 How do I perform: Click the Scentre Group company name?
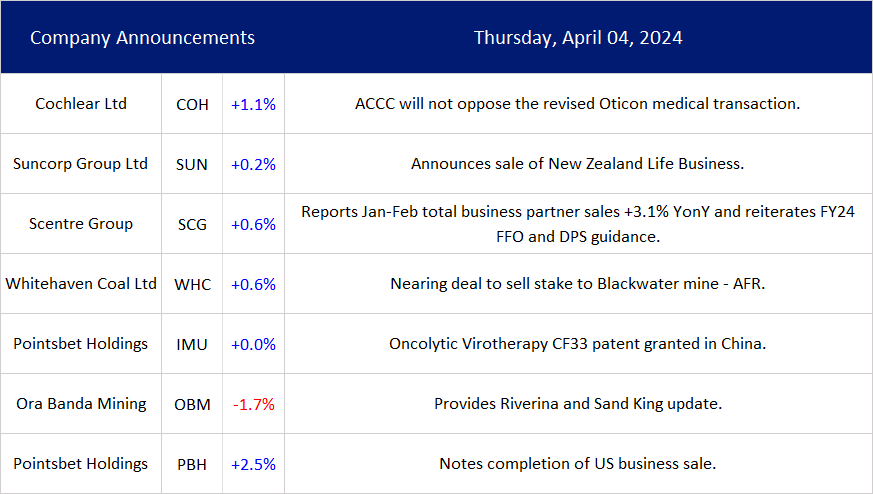pos(81,224)
